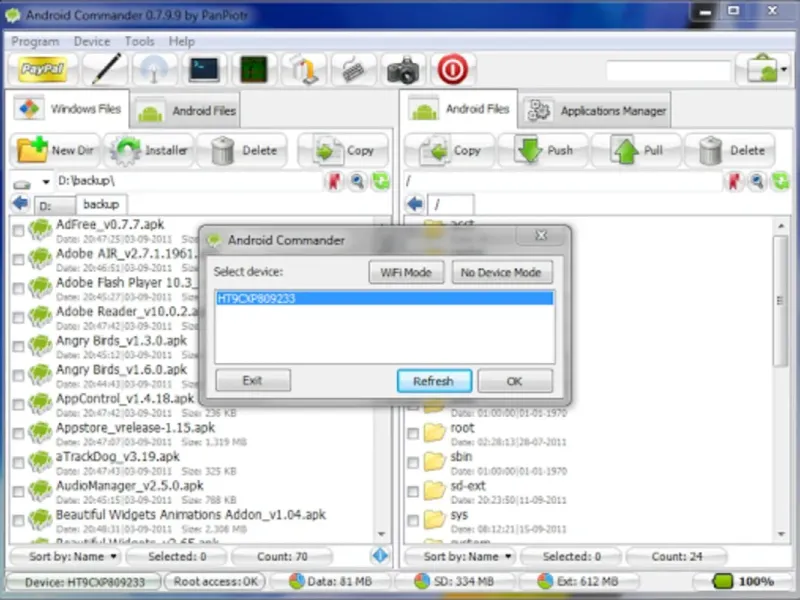
Task: Open the keyboard input tool
Action: coord(353,69)
